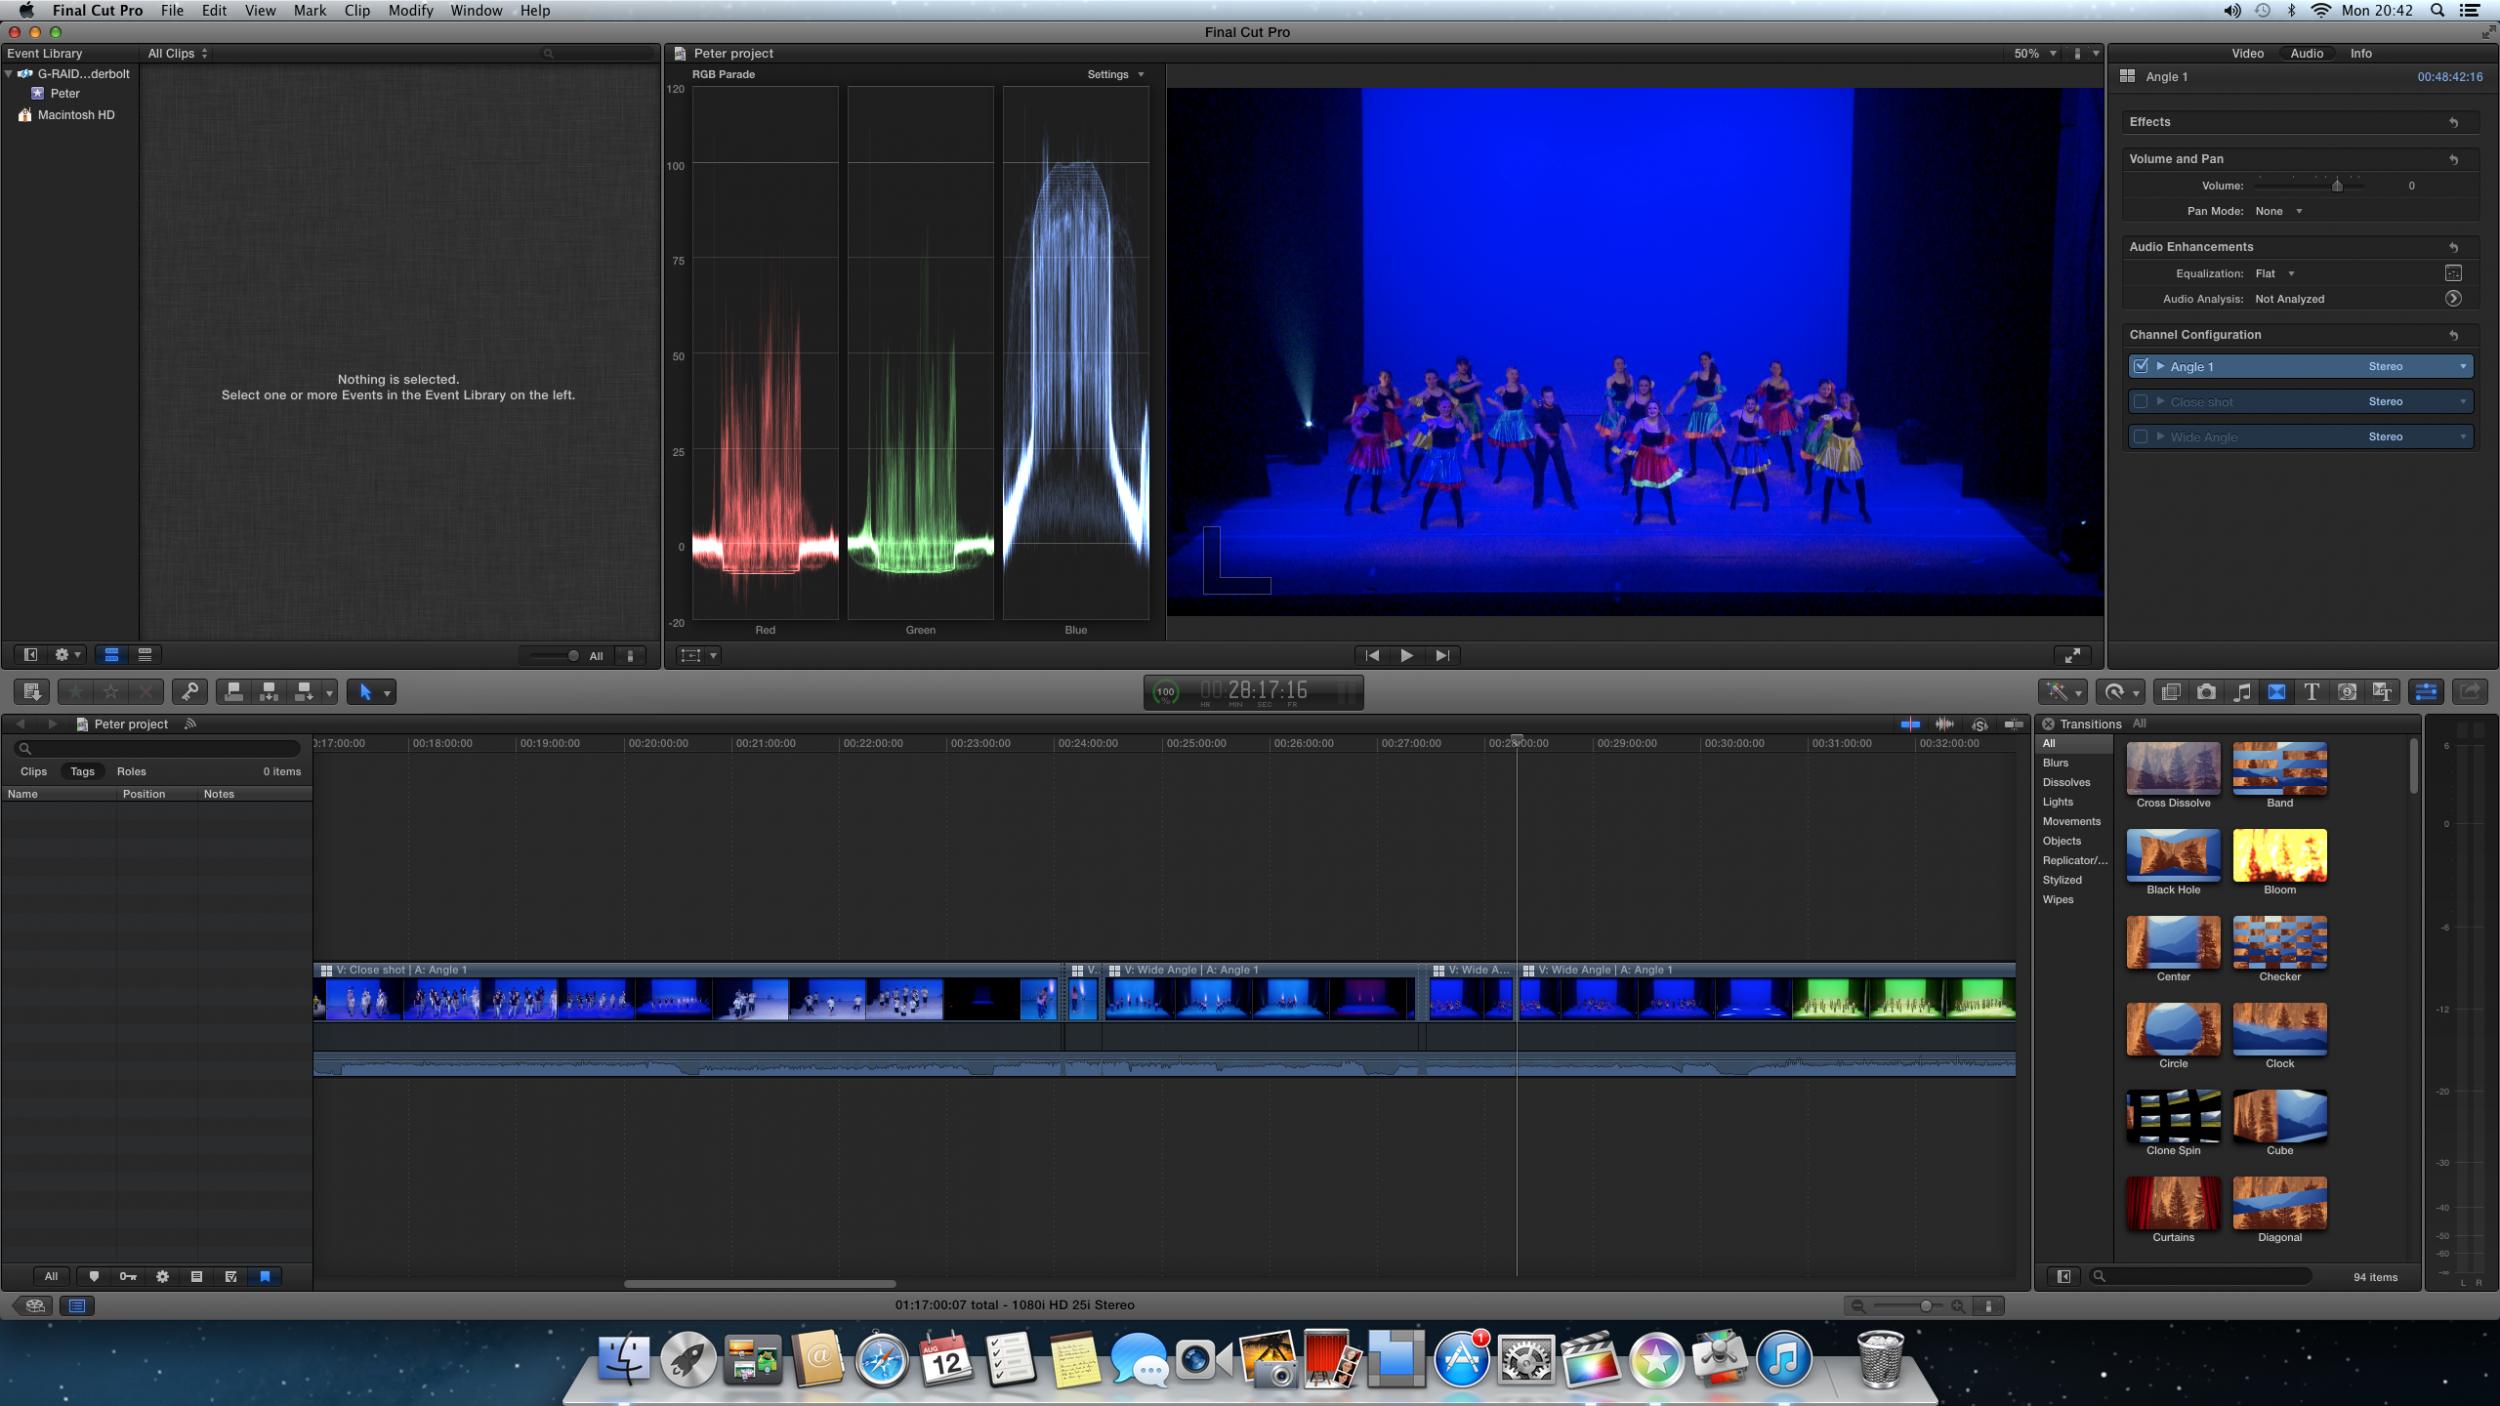The height and width of the screenshot is (1406, 2500).
Task: Toggle the Transitions Browser icon
Action: 2277,692
